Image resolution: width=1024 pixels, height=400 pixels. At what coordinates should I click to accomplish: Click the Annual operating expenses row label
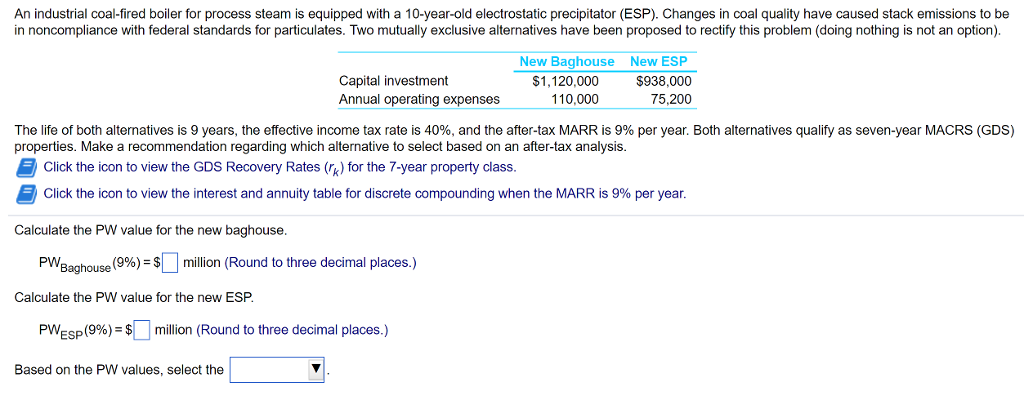[419, 99]
